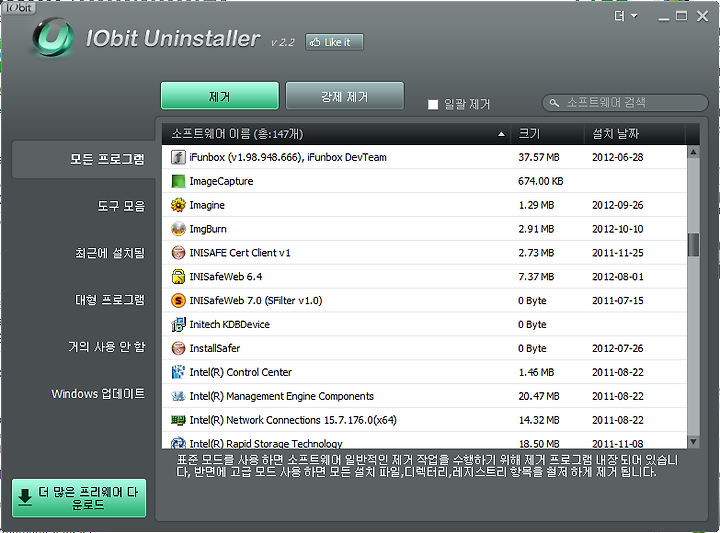The width and height of the screenshot is (720, 533).
Task: Click the green 제거 button
Action: [219, 96]
